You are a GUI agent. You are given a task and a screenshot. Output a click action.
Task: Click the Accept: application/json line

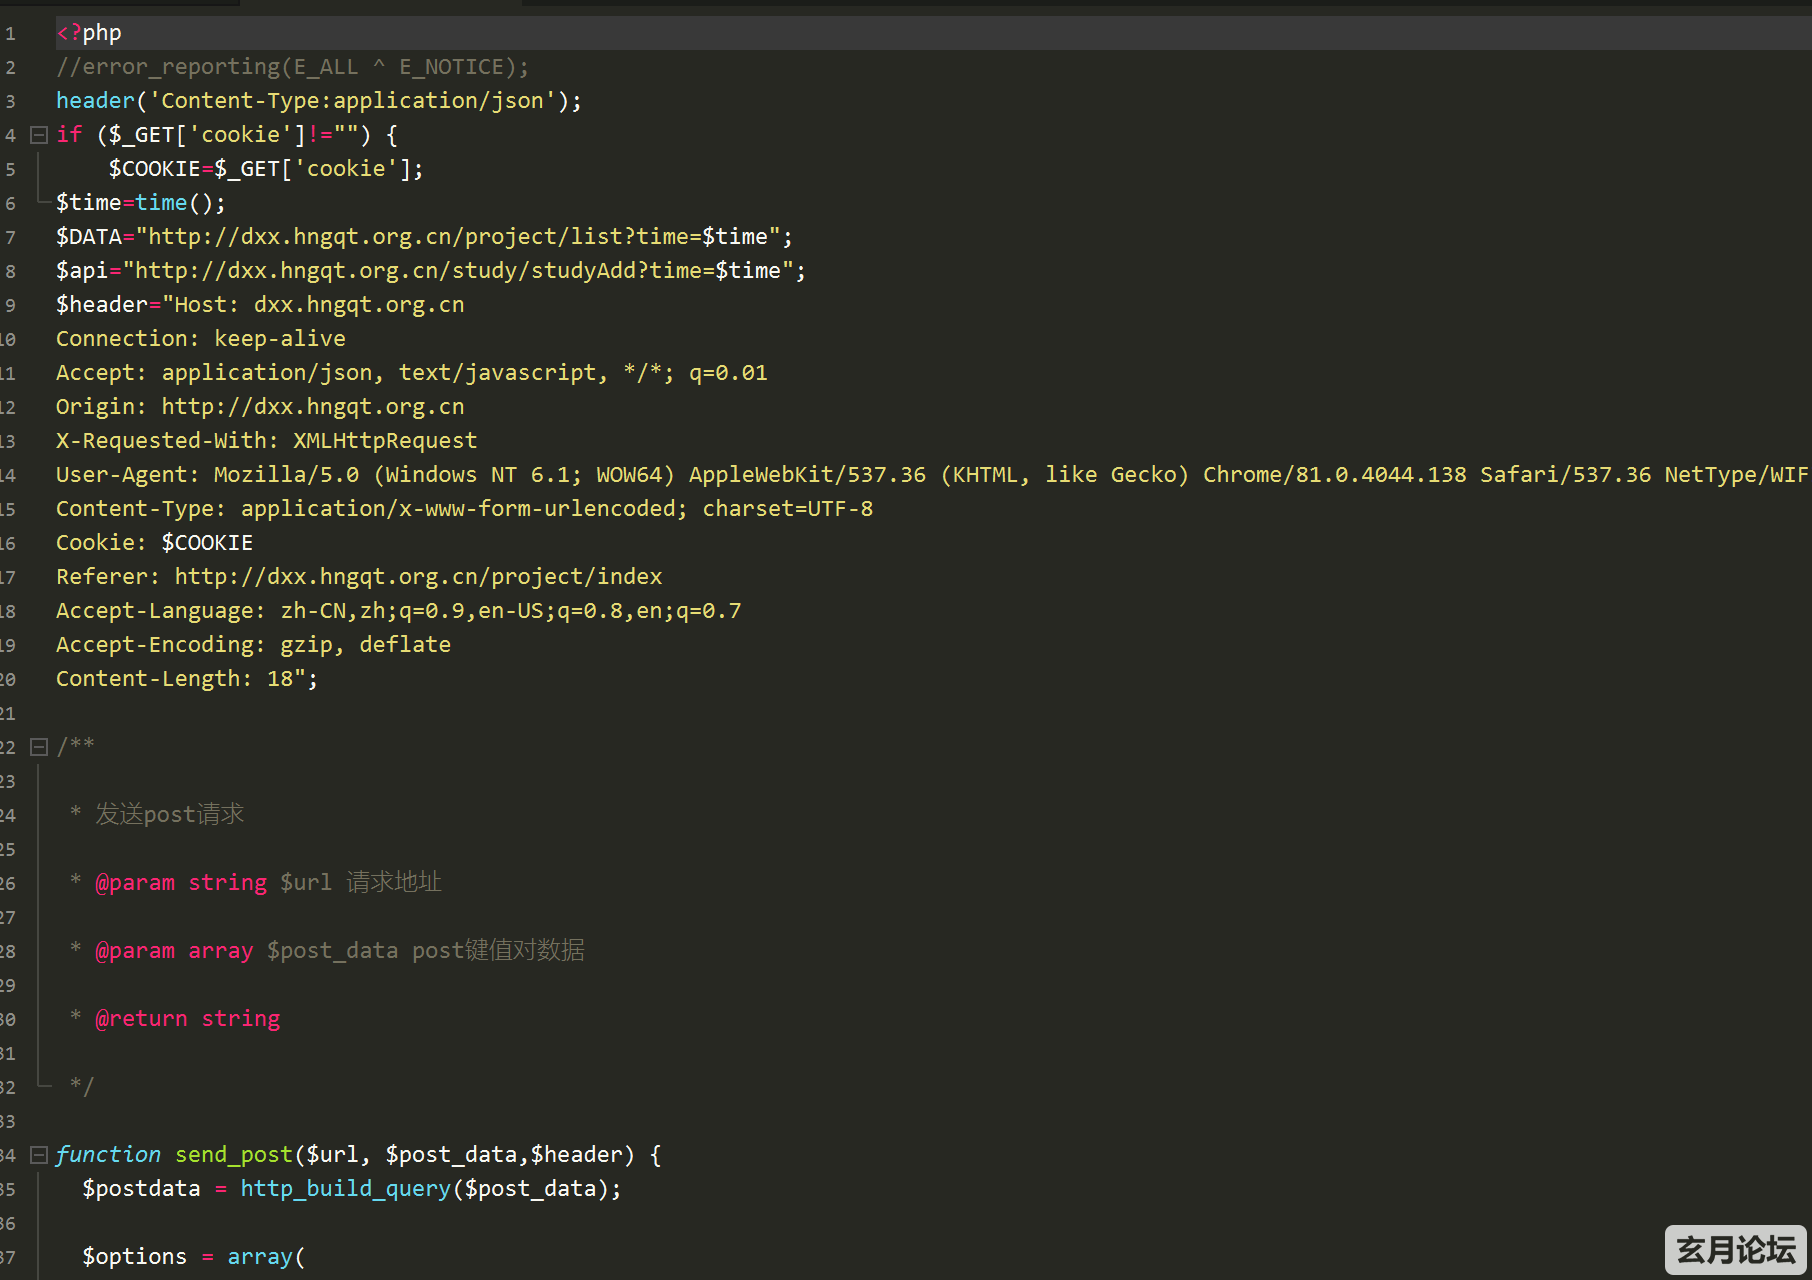tap(412, 373)
